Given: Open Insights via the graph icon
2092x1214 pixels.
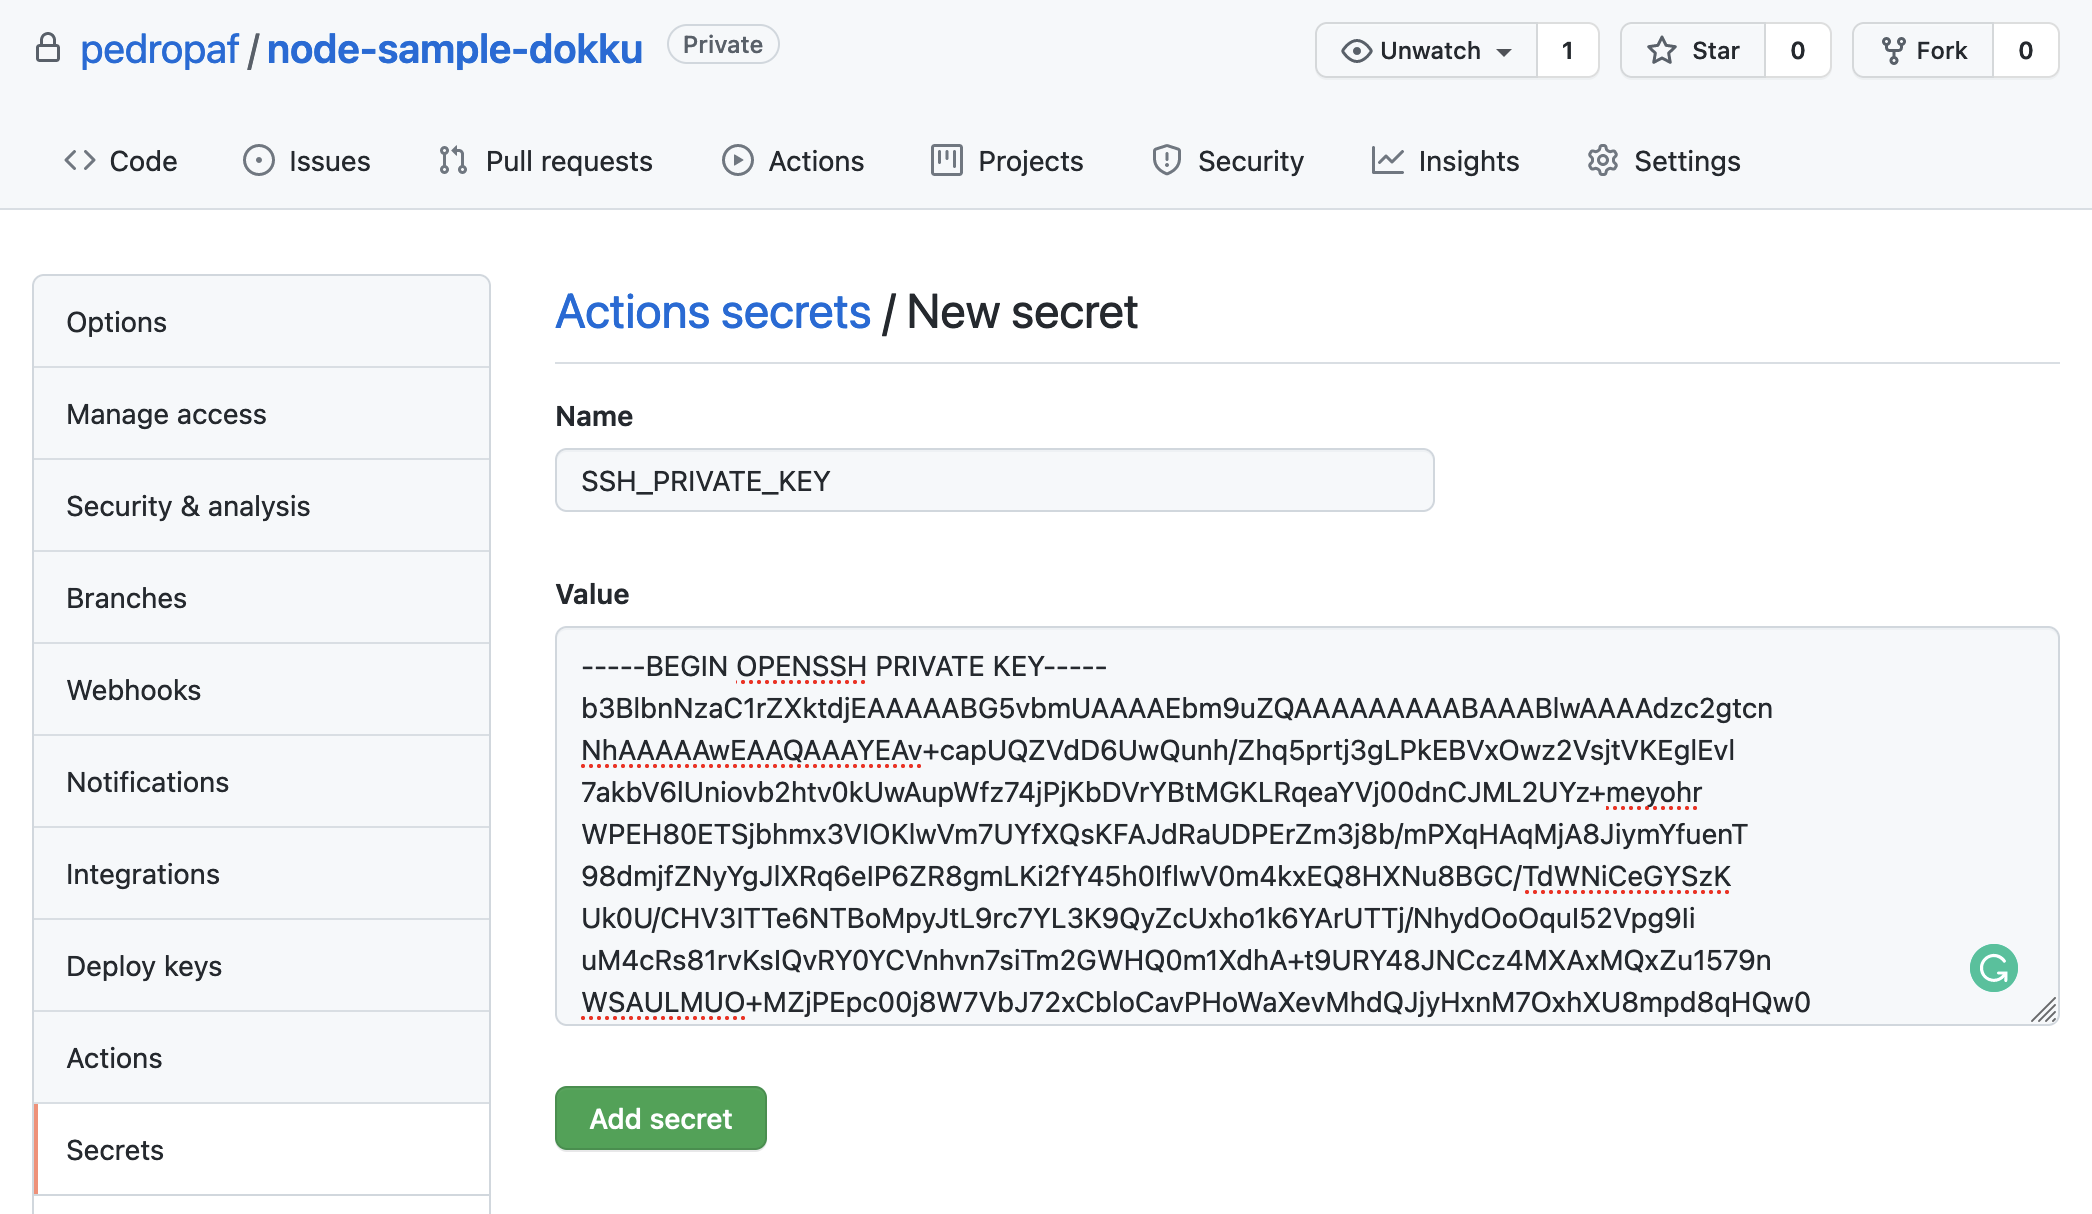Looking at the screenshot, I should [x=1388, y=160].
